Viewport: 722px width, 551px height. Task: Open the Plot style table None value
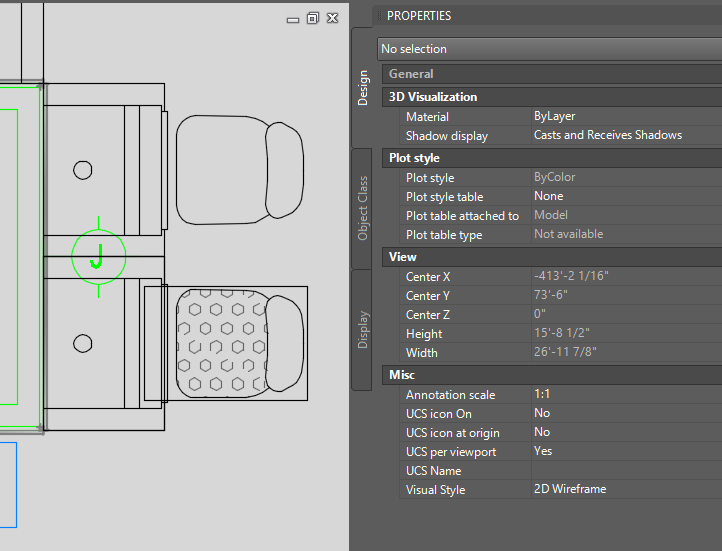click(x=627, y=196)
